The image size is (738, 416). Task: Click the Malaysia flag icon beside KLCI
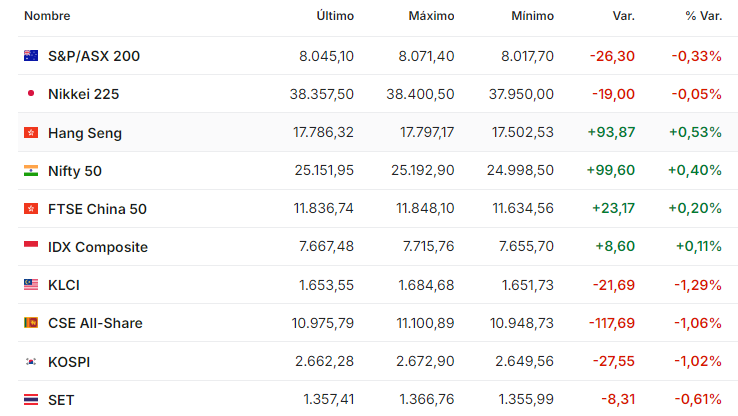click(31, 284)
